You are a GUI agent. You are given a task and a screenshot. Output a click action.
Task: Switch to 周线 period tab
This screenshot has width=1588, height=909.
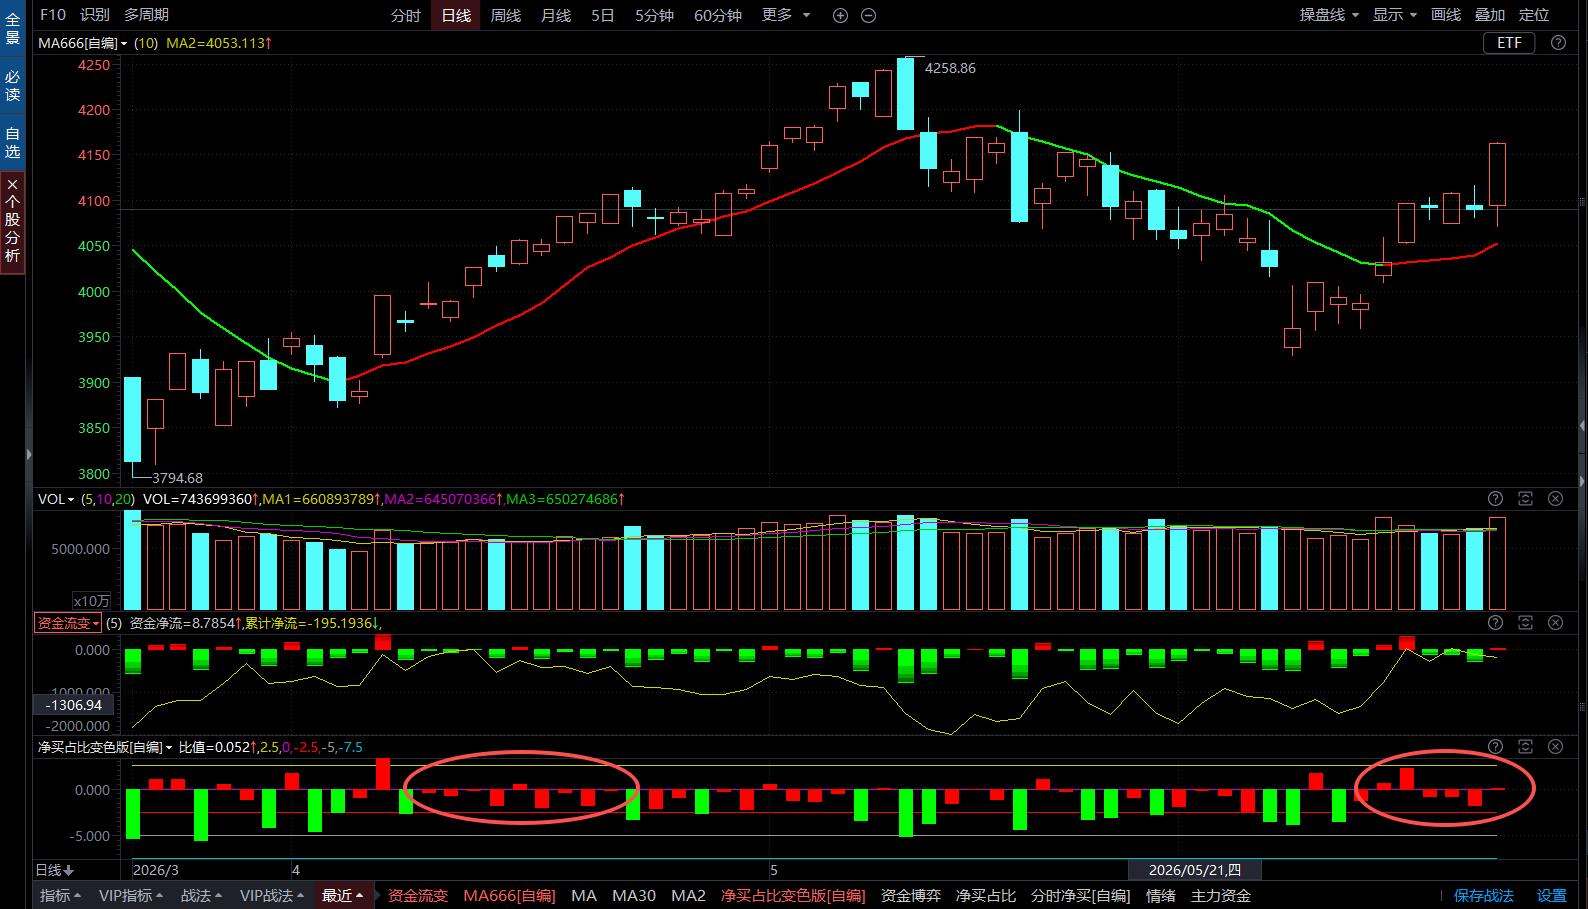click(506, 15)
